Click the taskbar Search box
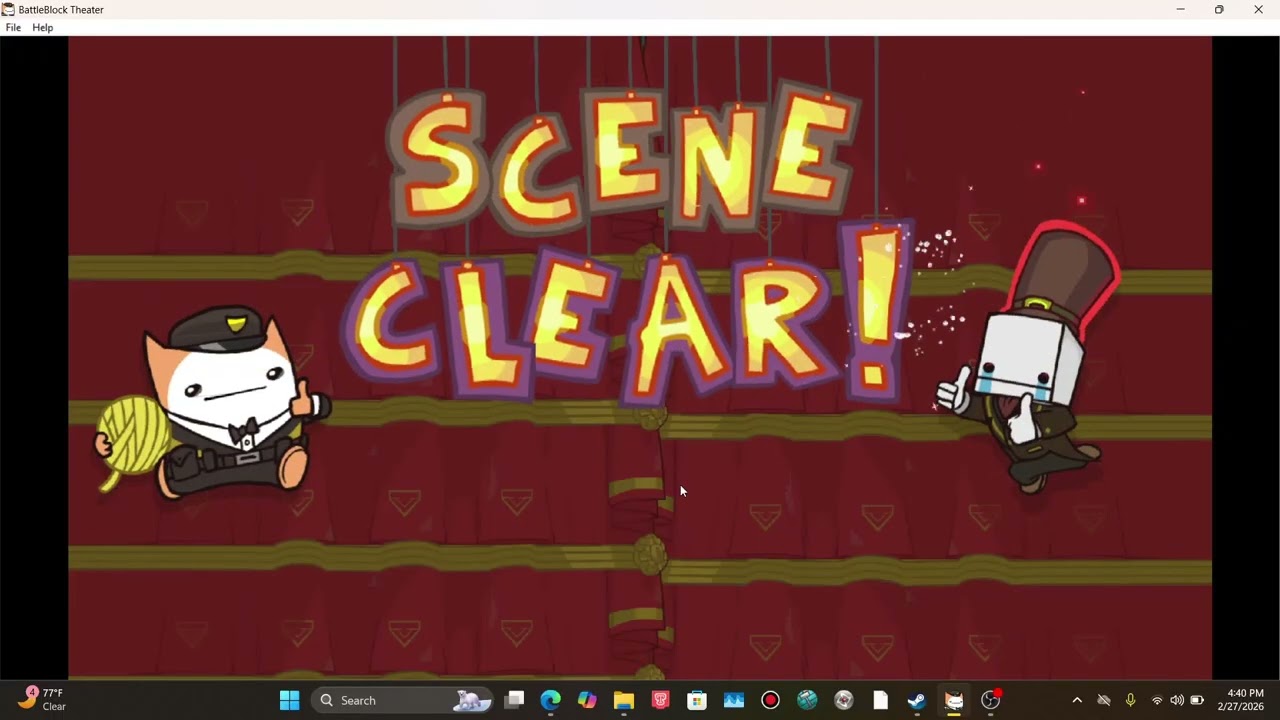 point(404,700)
